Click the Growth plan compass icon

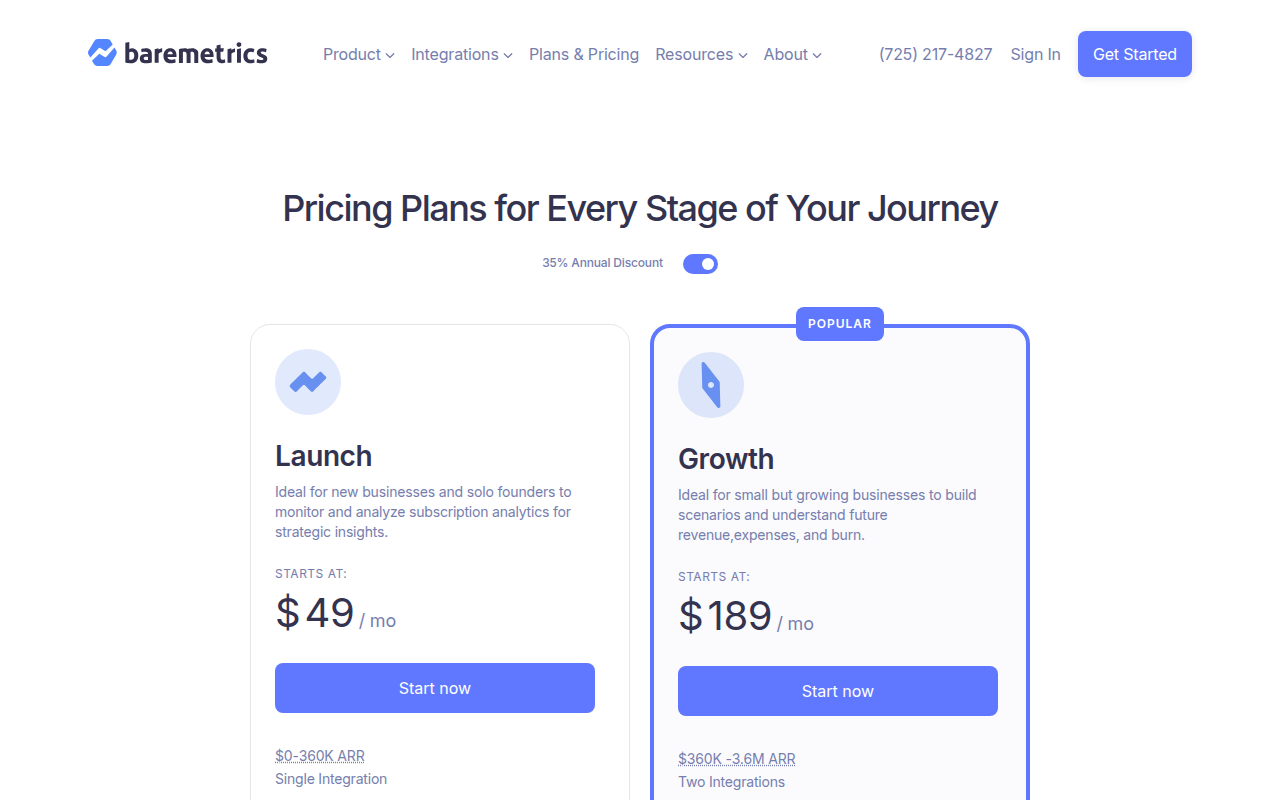pyautogui.click(x=711, y=385)
